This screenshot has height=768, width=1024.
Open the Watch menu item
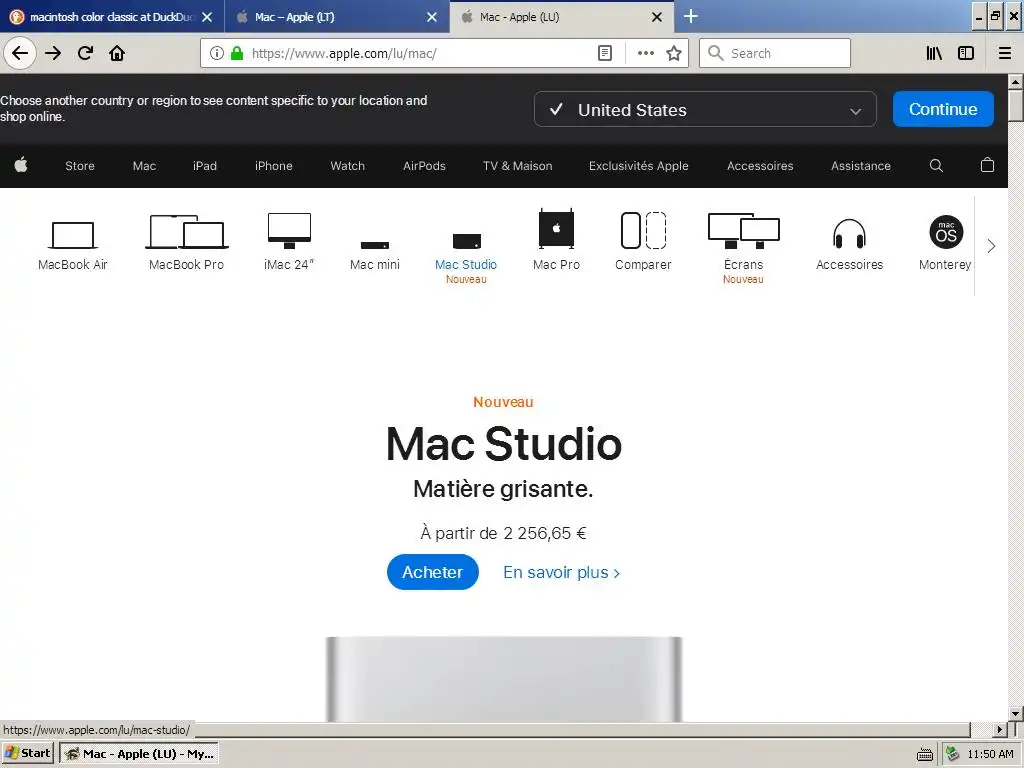[347, 166]
